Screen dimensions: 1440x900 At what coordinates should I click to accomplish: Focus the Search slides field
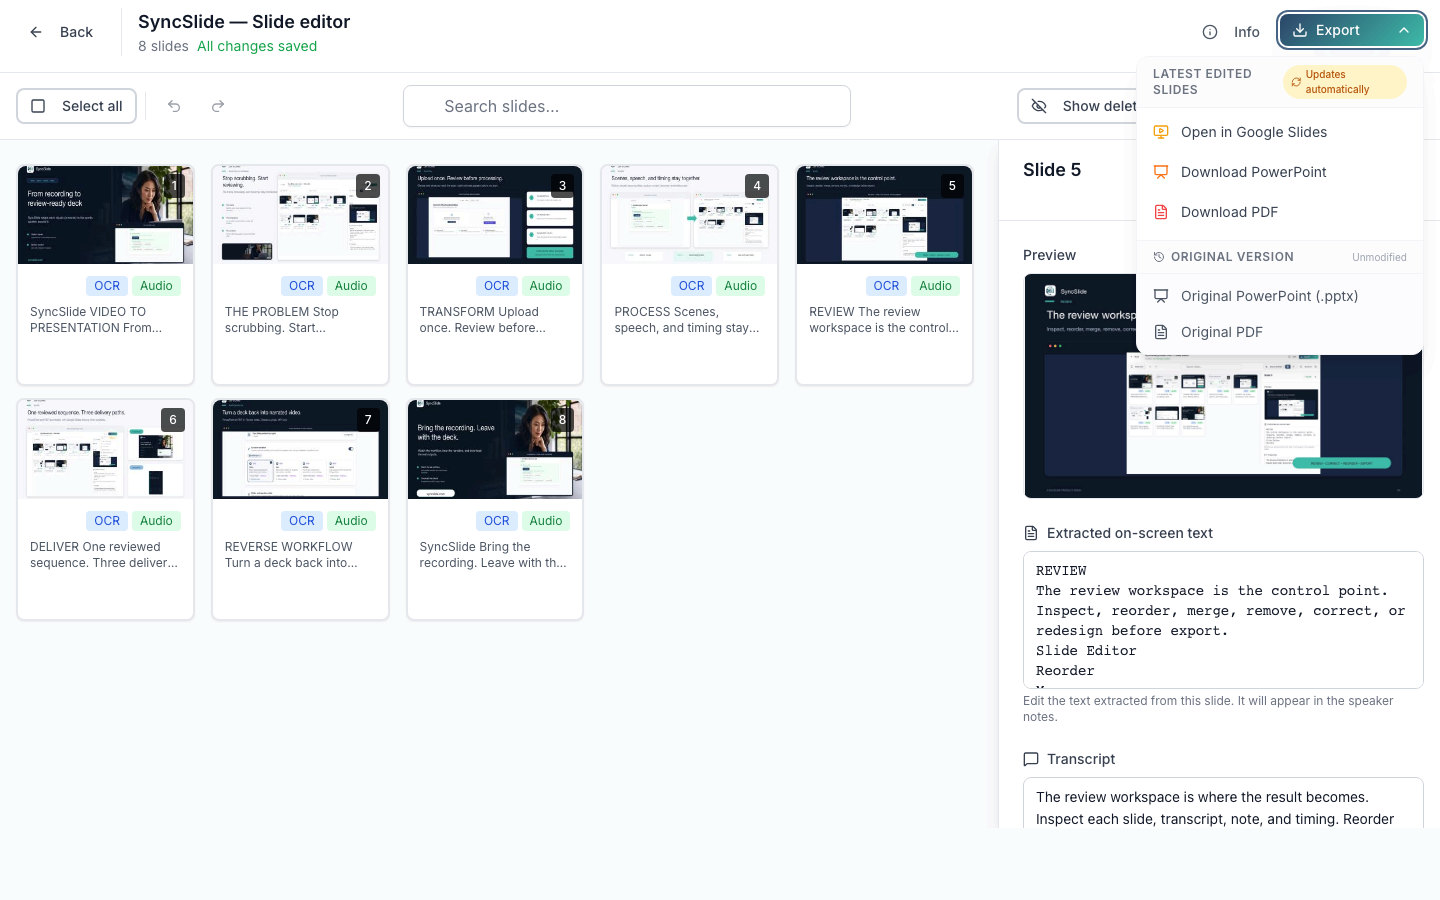[x=627, y=106]
